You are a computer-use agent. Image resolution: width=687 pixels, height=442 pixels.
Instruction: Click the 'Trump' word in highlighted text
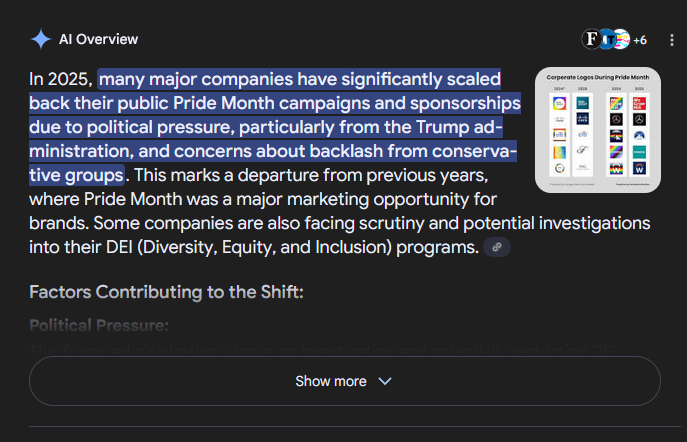tap(442, 127)
